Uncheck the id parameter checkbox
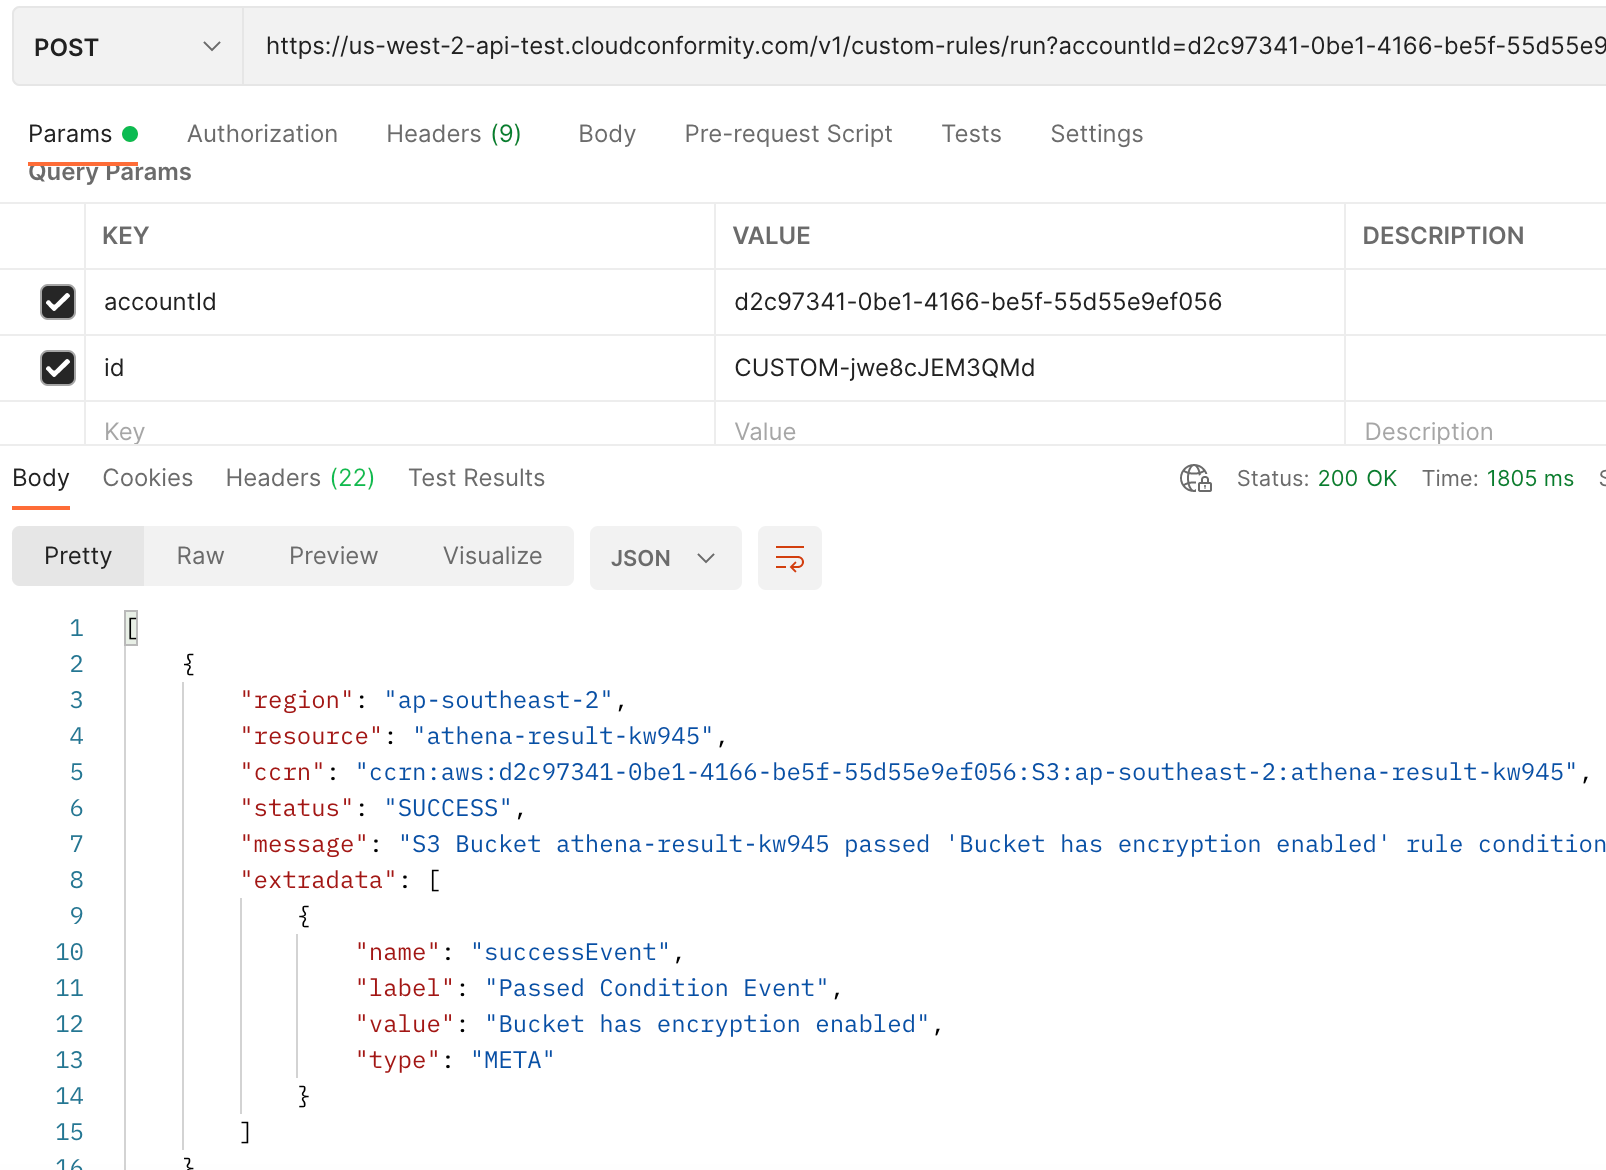 tap(58, 368)
